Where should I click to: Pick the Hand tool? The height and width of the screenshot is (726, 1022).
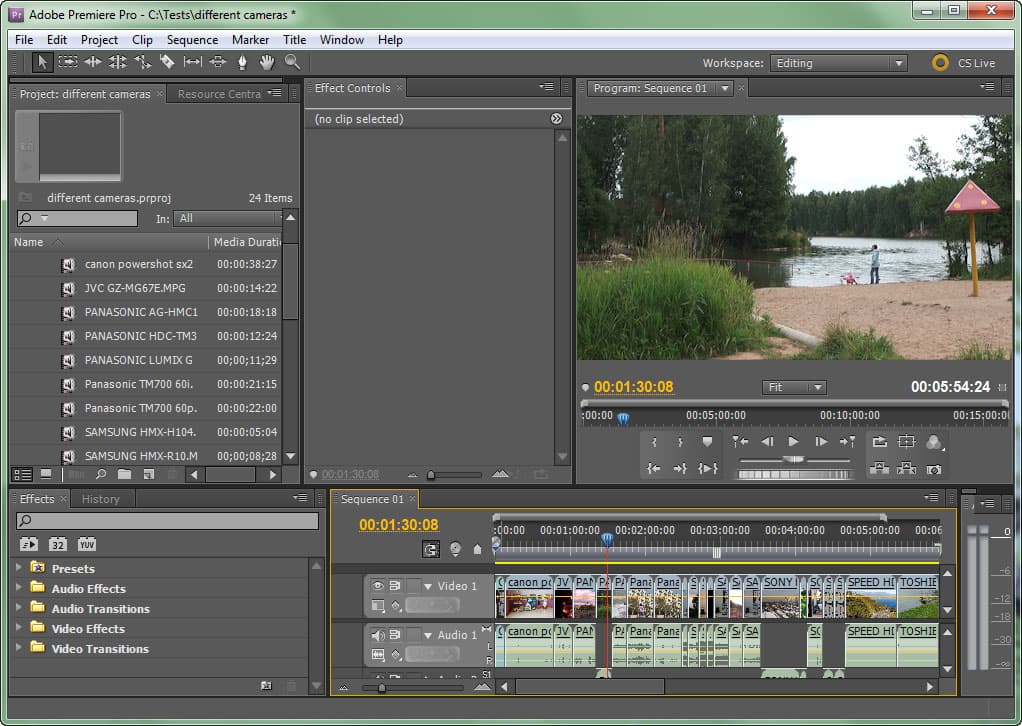pos(267,62)
